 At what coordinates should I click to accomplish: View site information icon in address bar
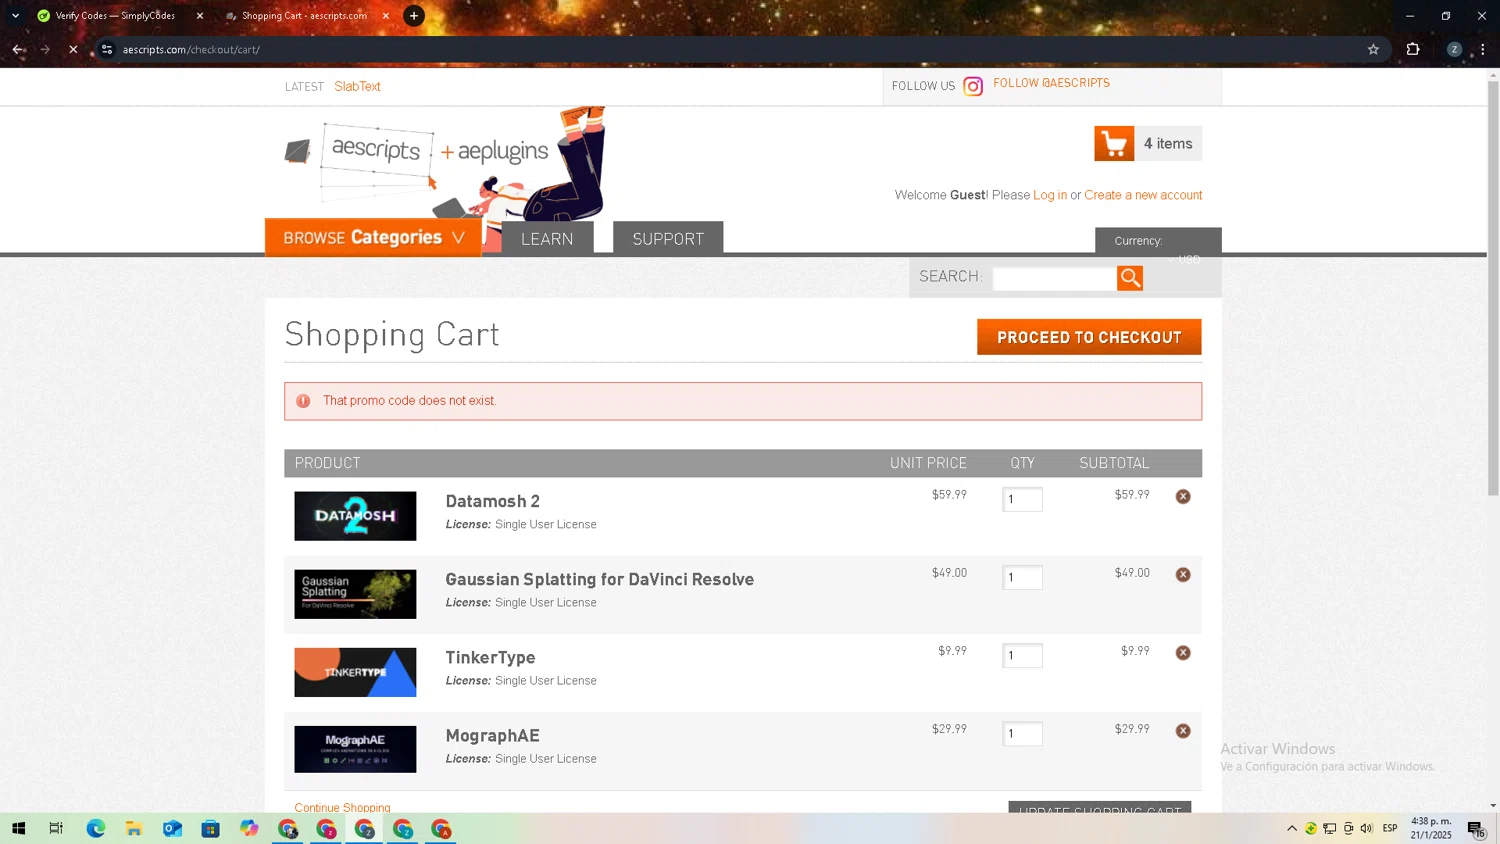pos(107,49)
